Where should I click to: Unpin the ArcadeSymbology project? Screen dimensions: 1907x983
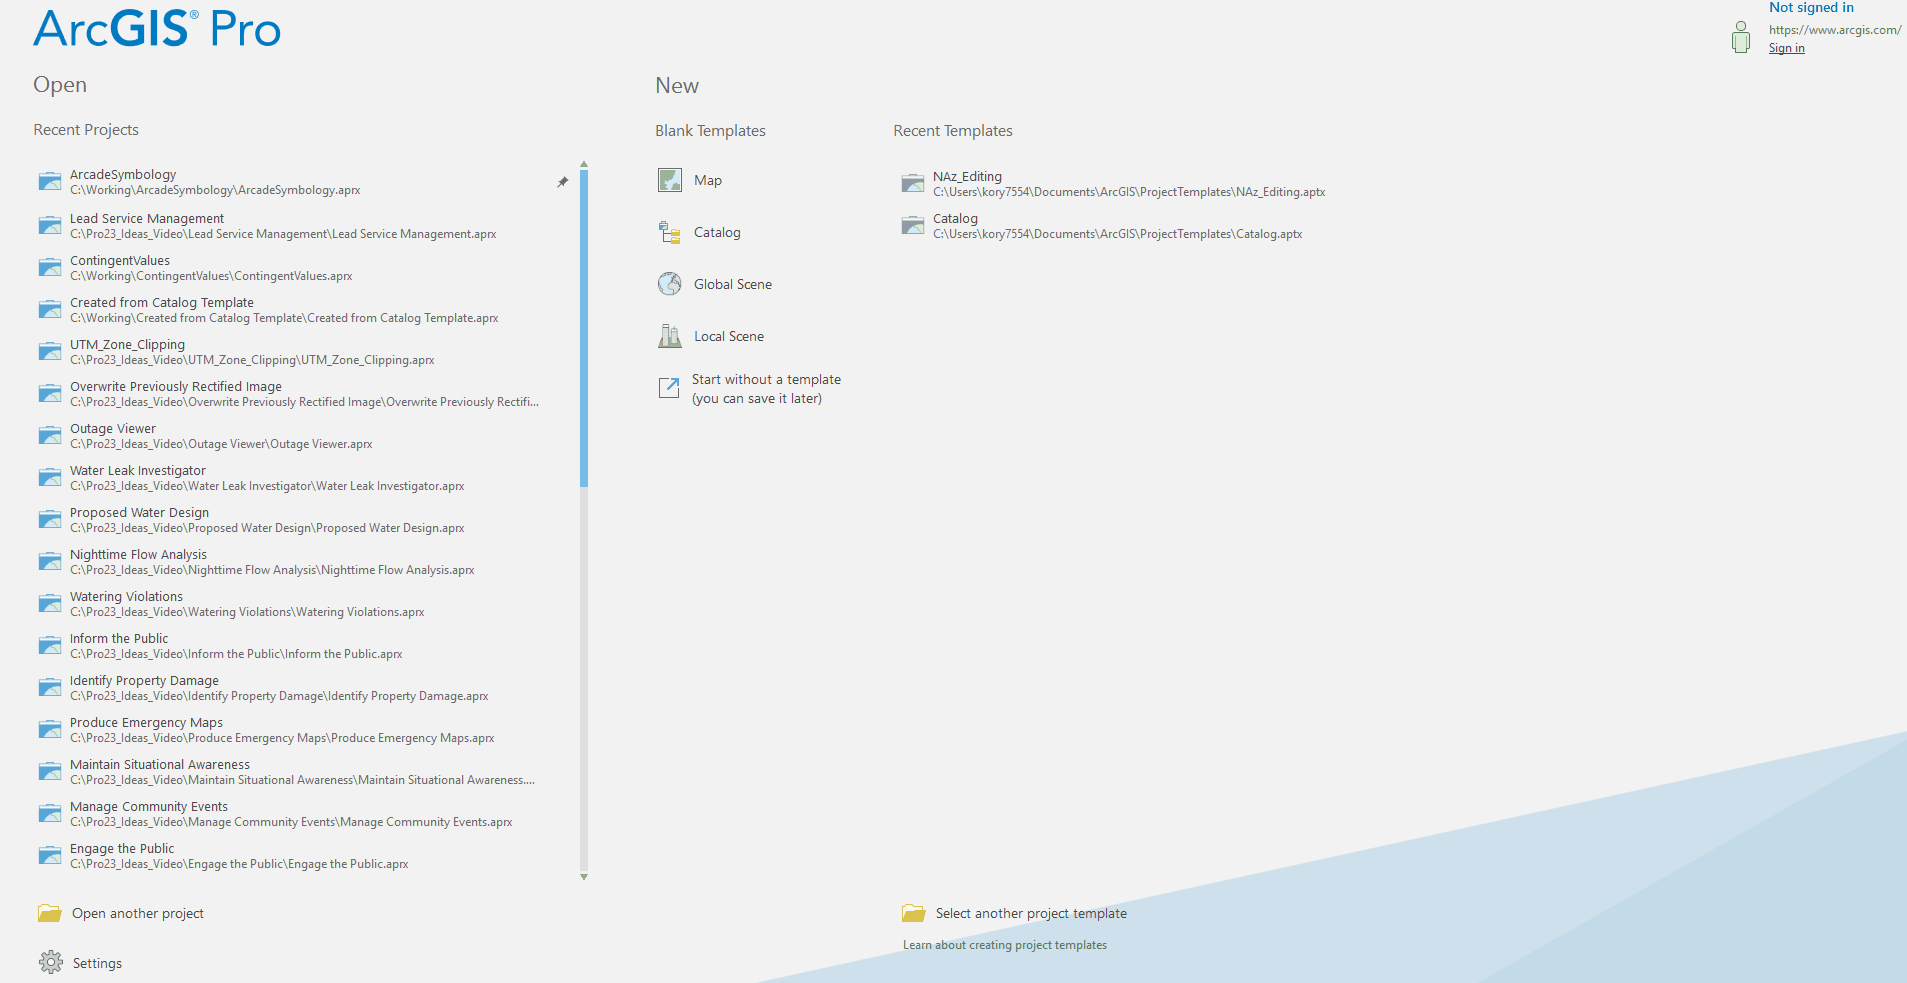tap(562, 182)
